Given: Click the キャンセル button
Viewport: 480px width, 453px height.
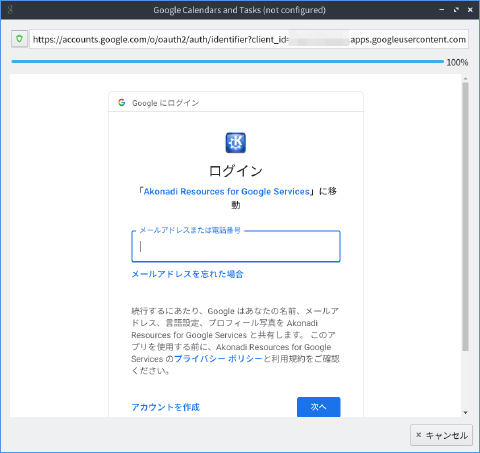Looking at the screenshot, I should tap(441, 435).
